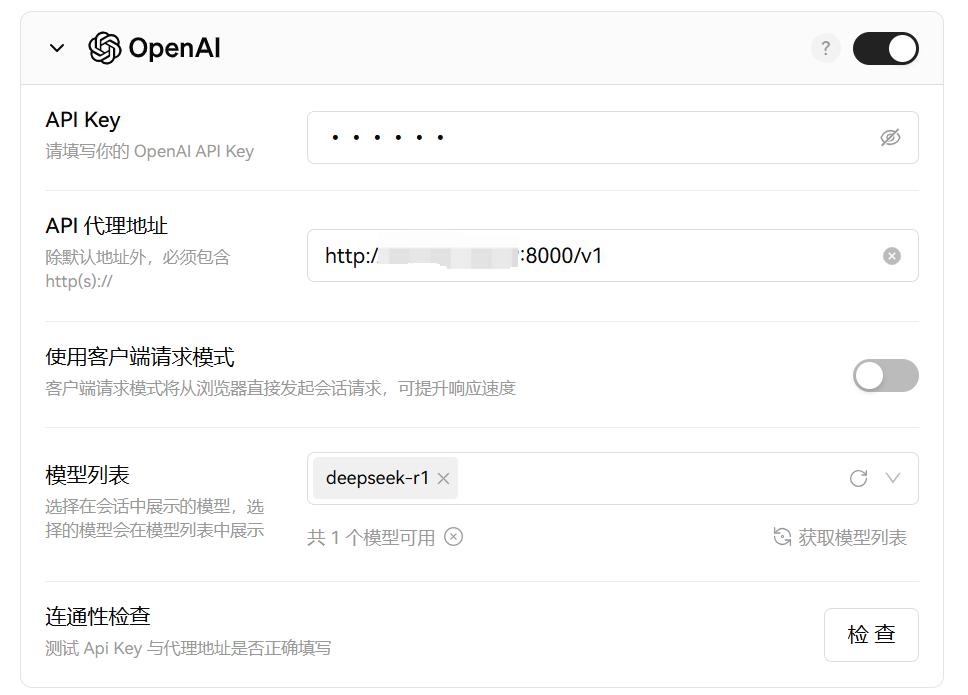Remove the deepseek-r1 model tag

pos(443,479)
